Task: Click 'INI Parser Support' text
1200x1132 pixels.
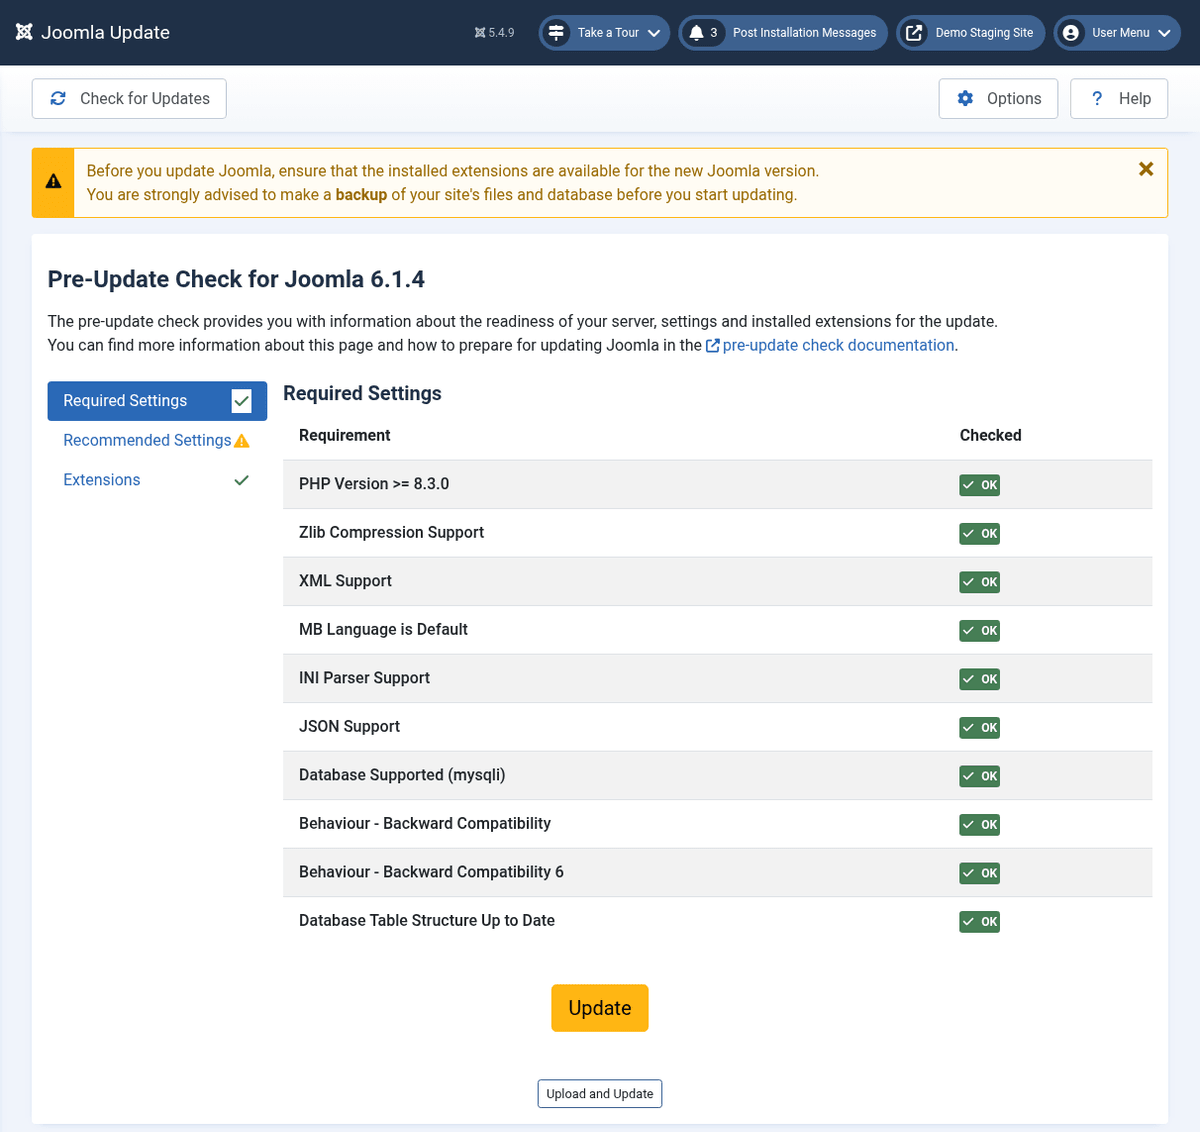Action: point(364,678)
